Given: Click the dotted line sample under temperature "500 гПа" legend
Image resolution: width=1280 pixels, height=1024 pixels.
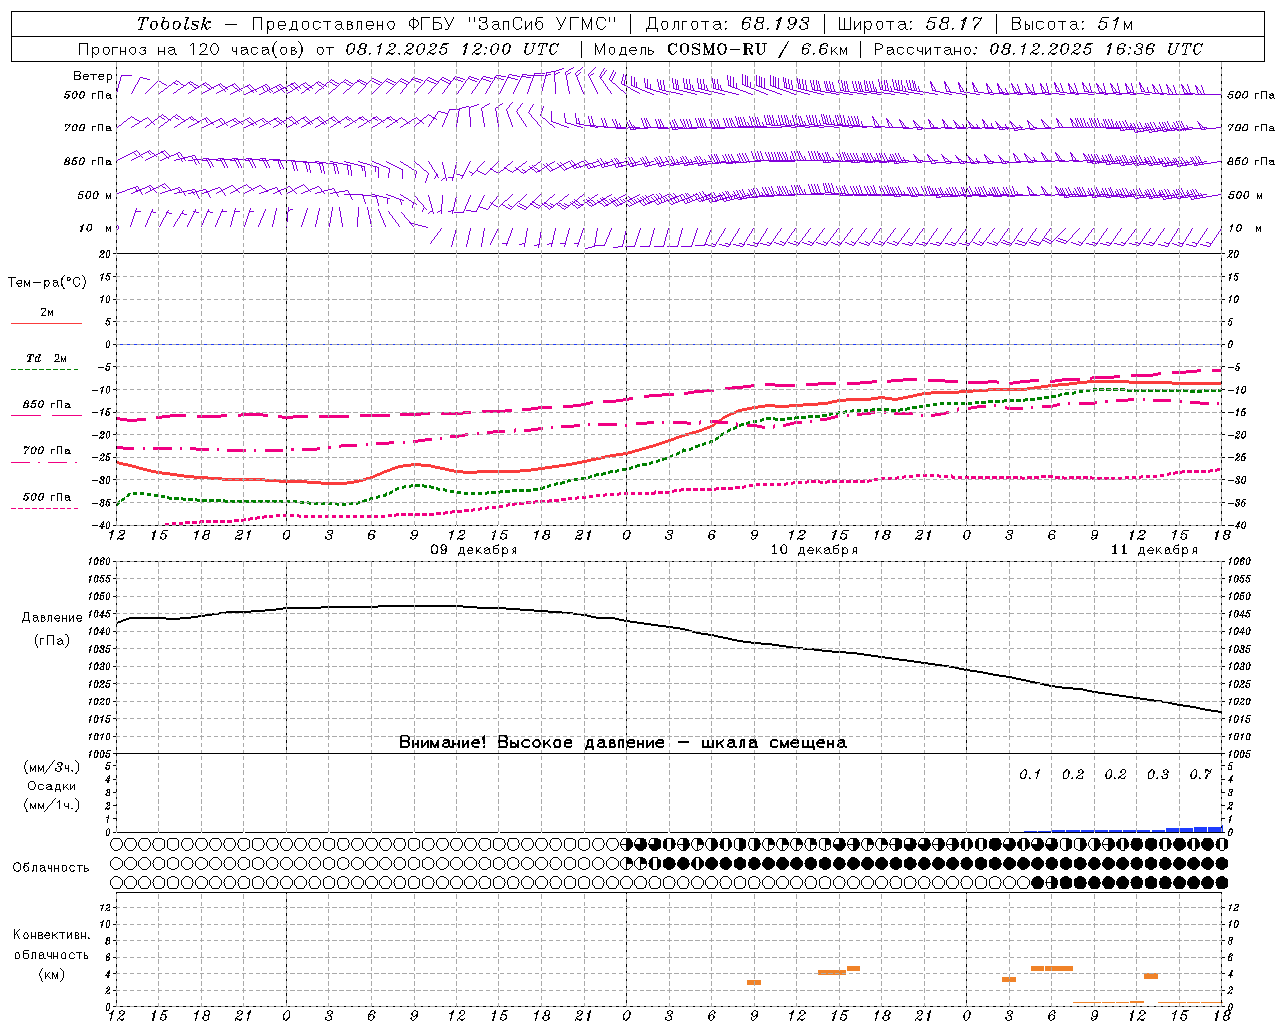Looking at the screenshot, I should [46, 508].
